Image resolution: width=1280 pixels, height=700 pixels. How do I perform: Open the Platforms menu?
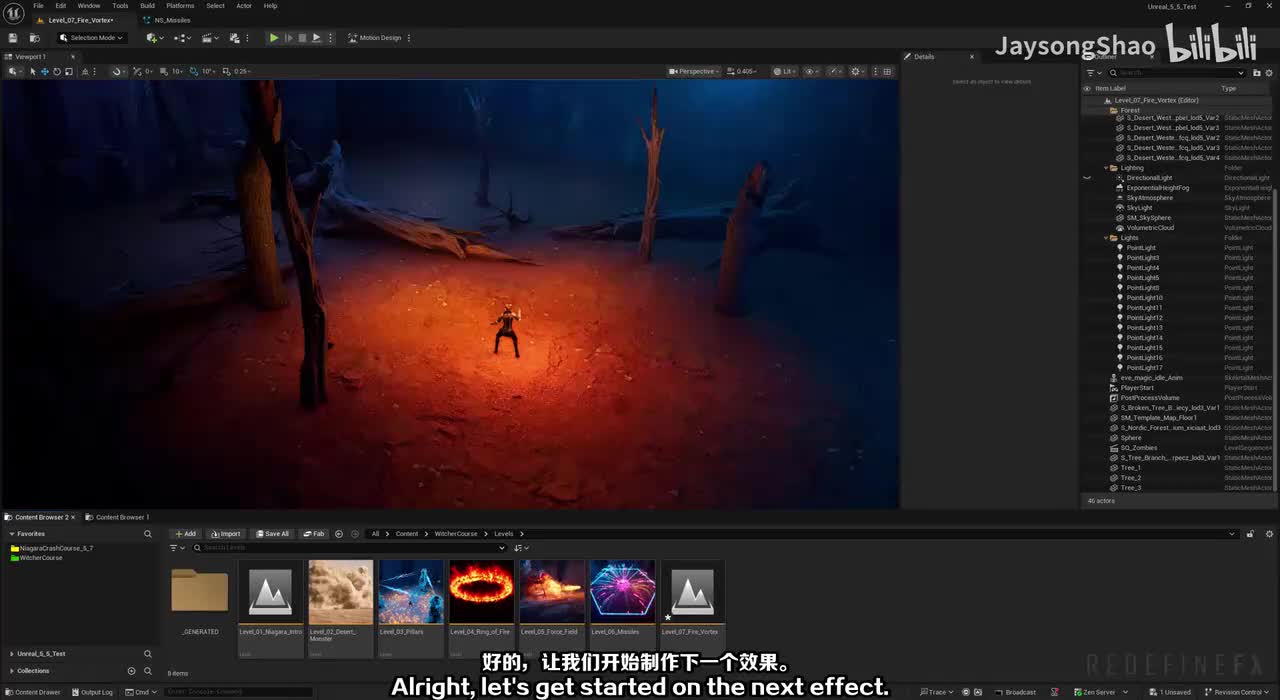(x=180, y=6)
